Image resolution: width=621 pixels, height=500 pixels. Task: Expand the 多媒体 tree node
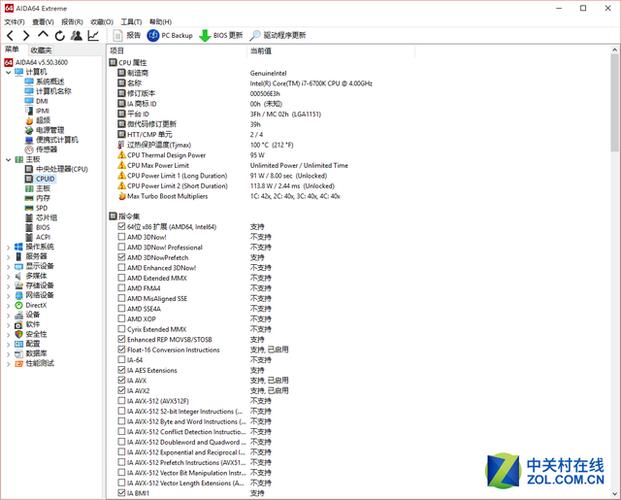(x=8, y=276)
